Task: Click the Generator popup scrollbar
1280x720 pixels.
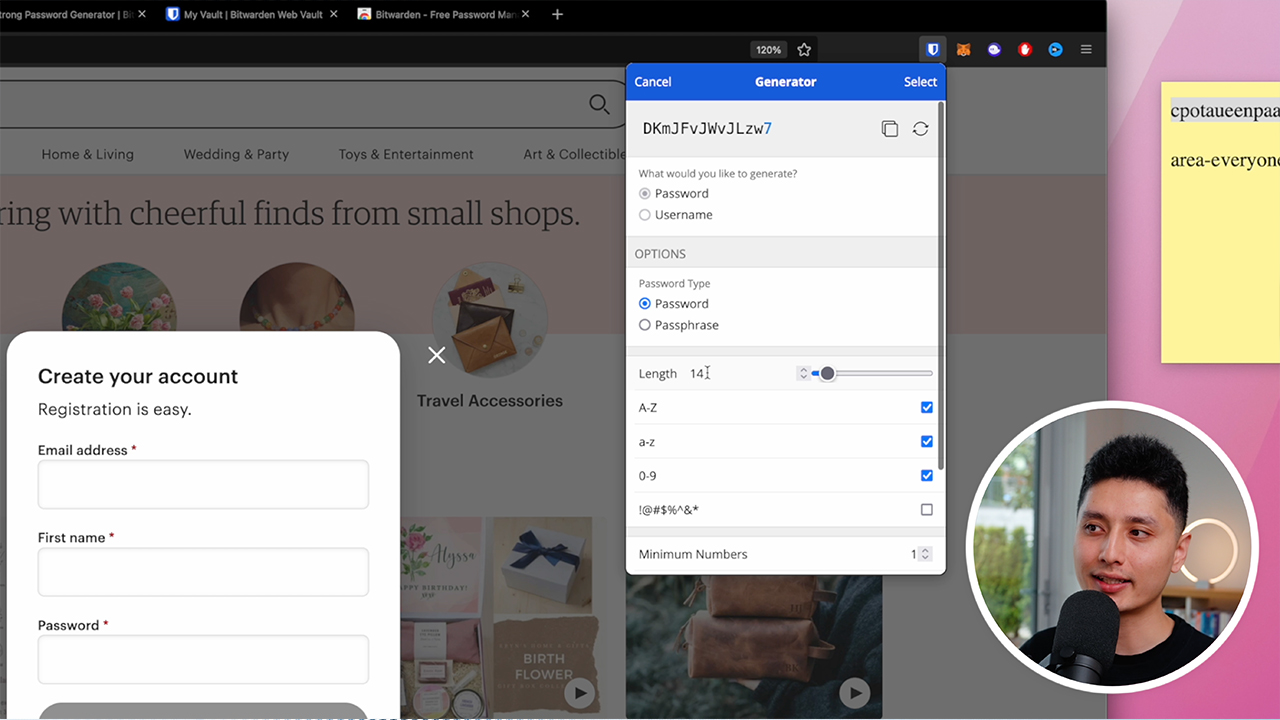Action: coord(940,285)
